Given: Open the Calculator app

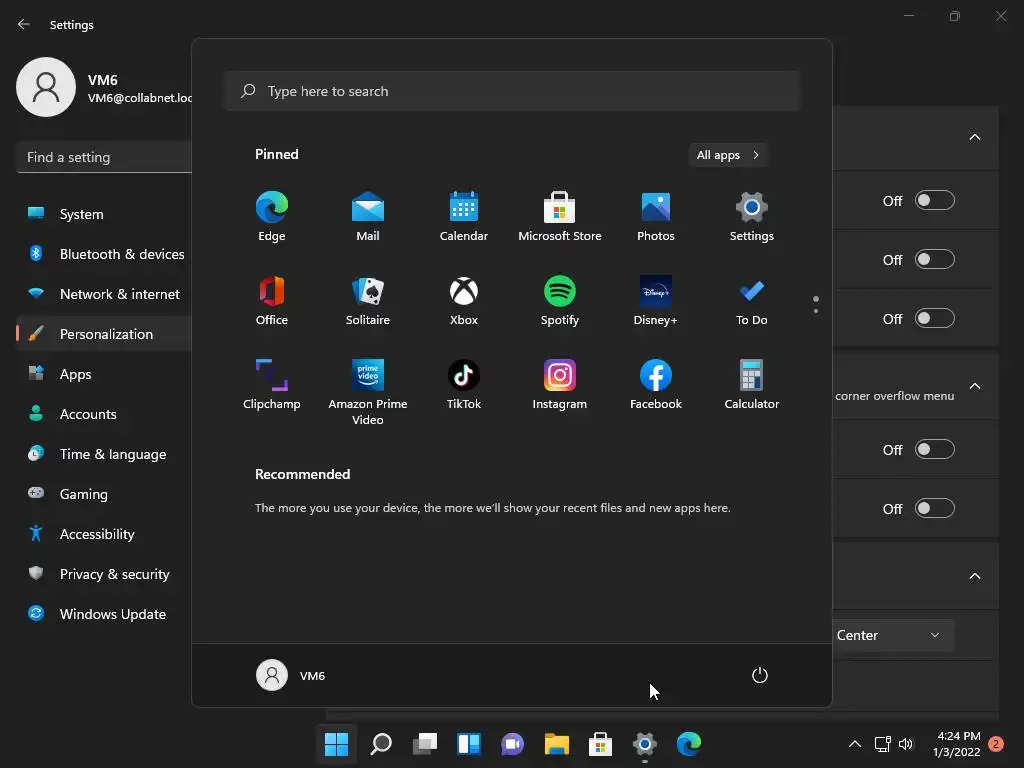Looking at the screenshot, I should click(x=752, y=385).
